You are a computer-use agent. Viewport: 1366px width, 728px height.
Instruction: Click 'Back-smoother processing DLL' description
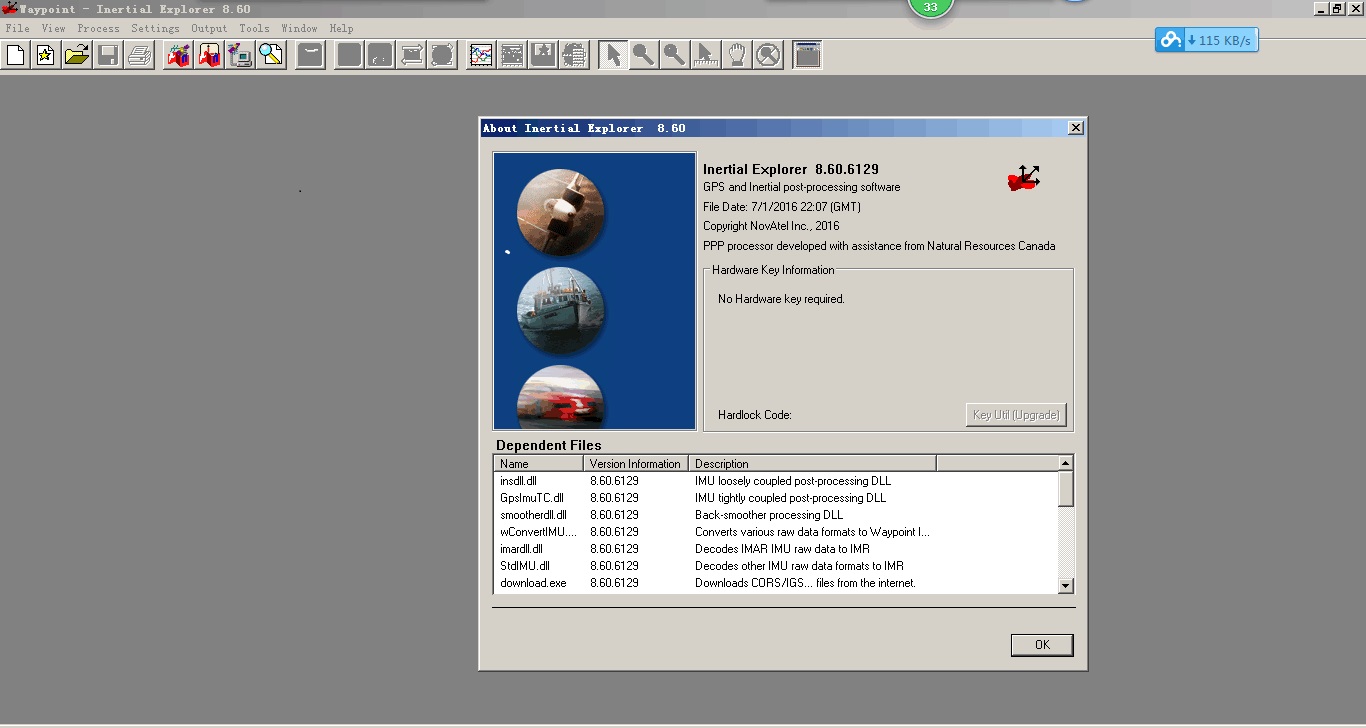coord(769,515)
